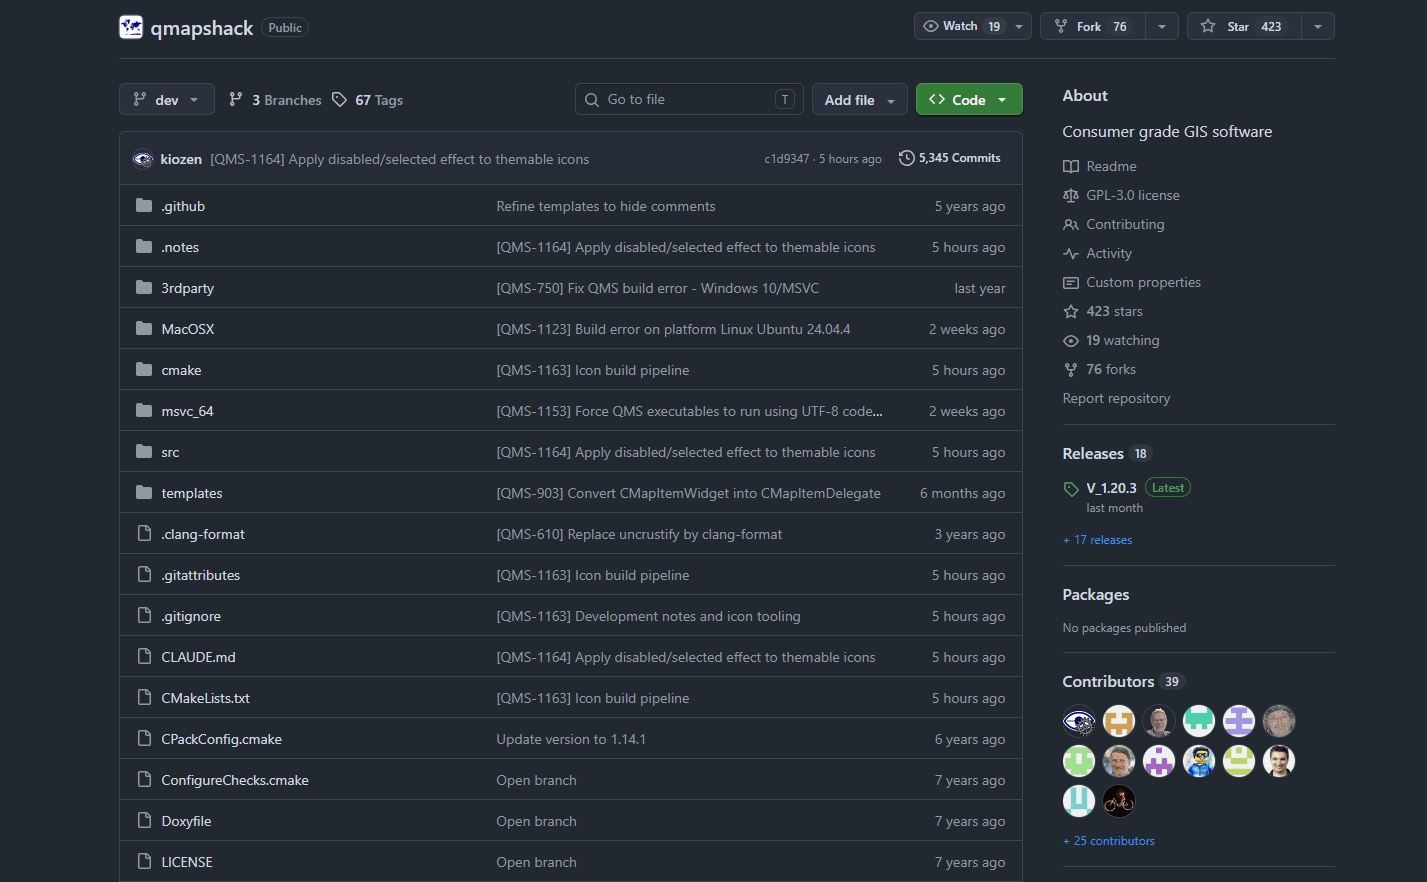Click the tags icon beside 67 Tags
This screenshot has width=1427, height=882.
pos(340,99)
